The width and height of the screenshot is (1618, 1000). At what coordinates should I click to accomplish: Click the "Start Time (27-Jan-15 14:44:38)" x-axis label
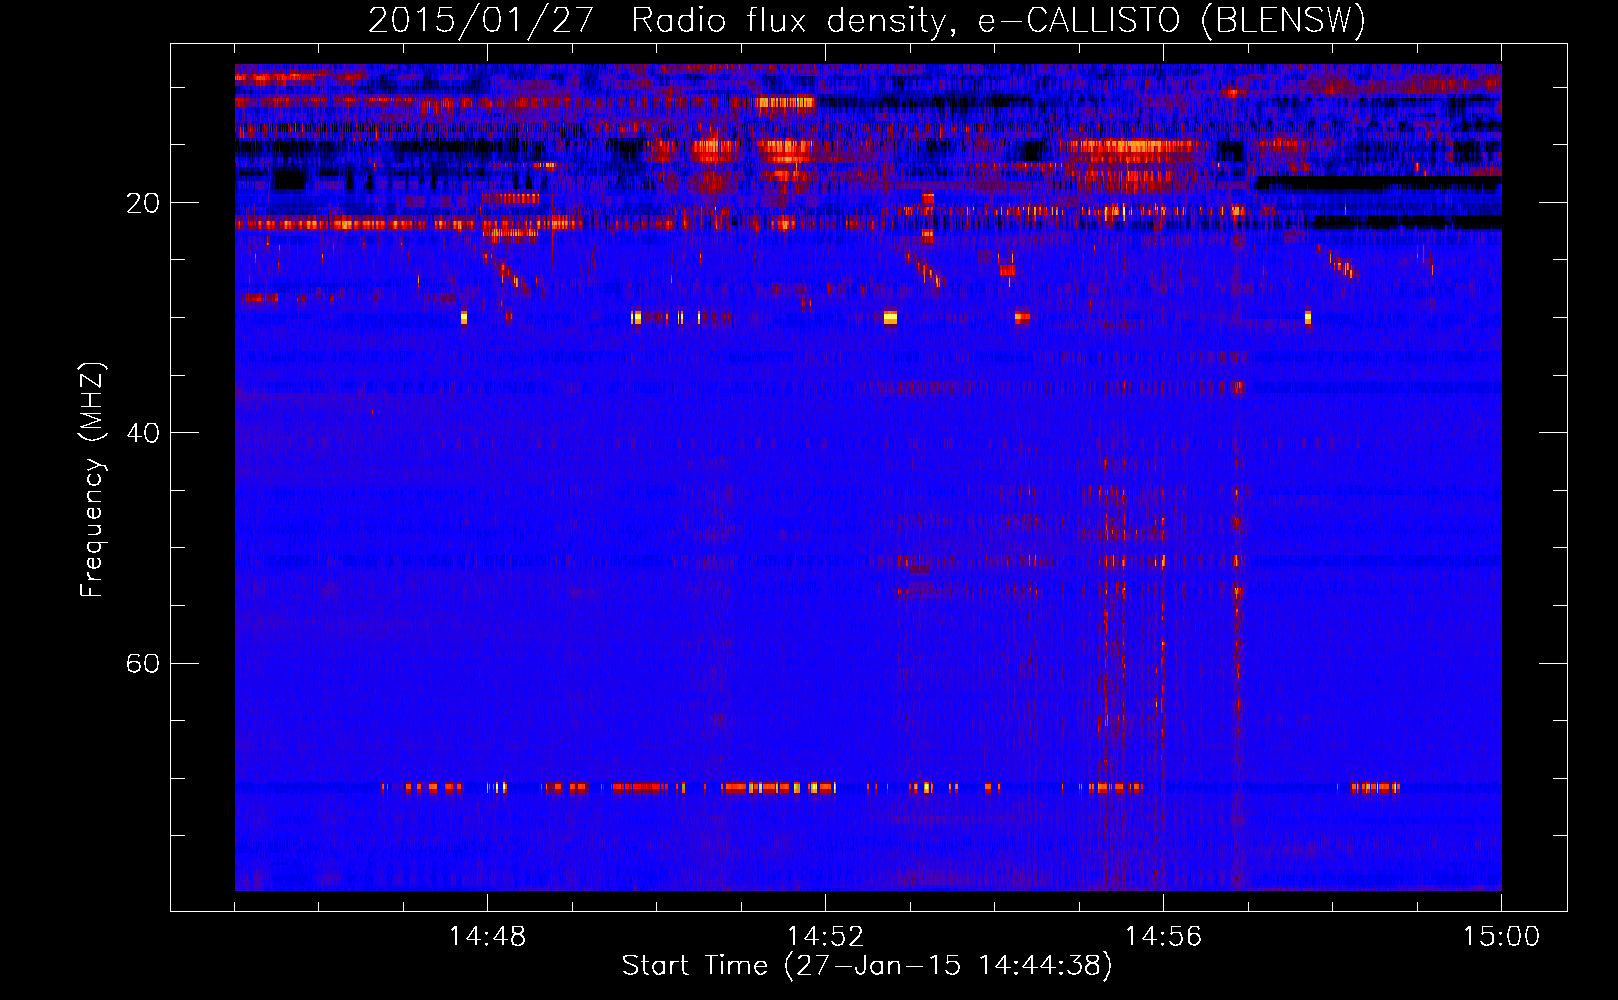coord(867,966)
